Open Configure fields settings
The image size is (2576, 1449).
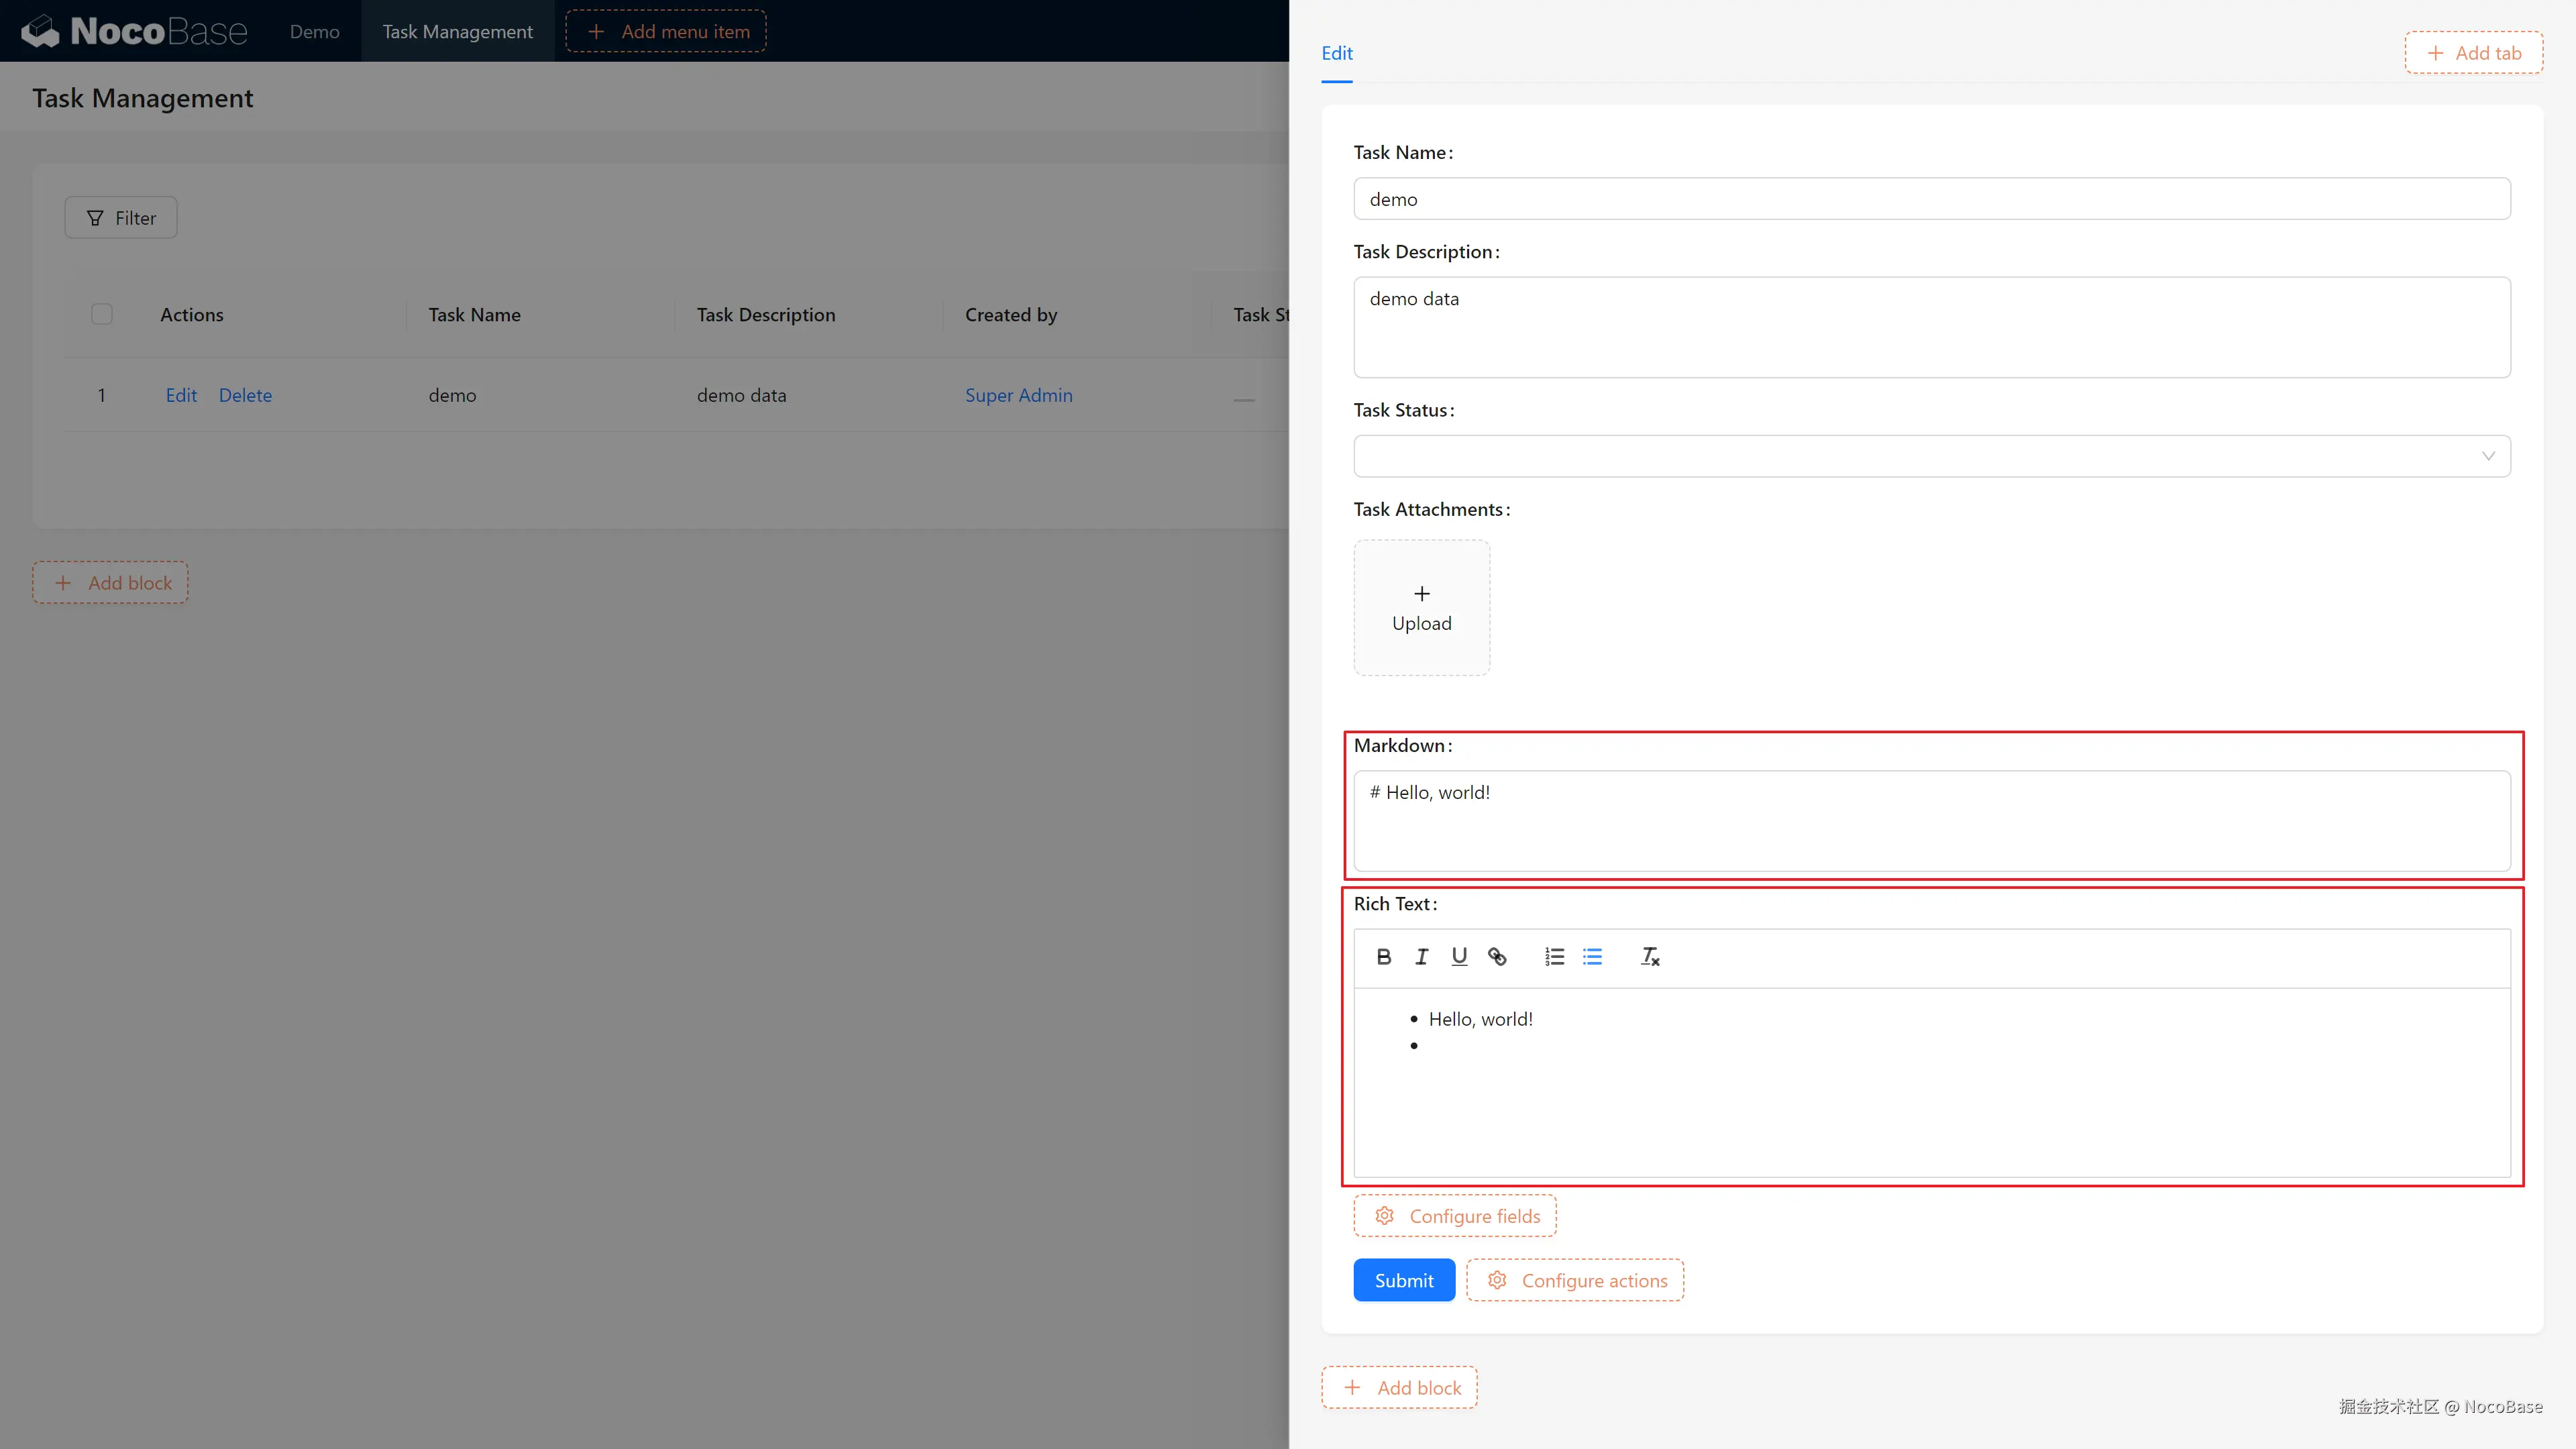coord(1455,1216)
